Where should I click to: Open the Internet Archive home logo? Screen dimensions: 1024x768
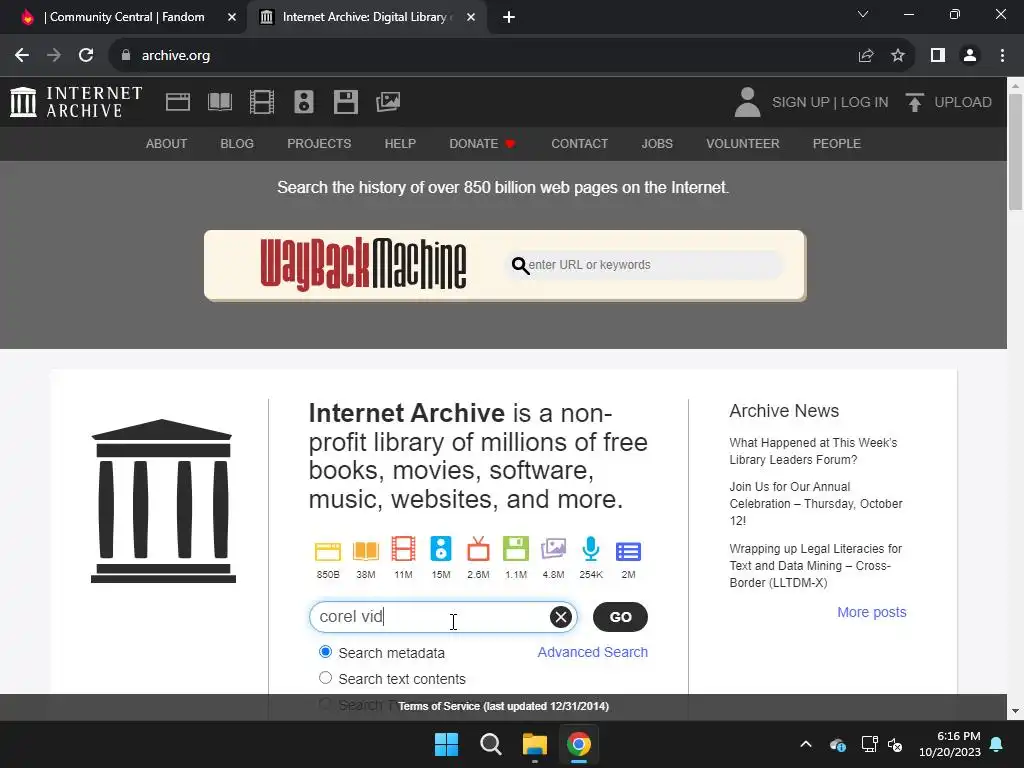(76, 102)
